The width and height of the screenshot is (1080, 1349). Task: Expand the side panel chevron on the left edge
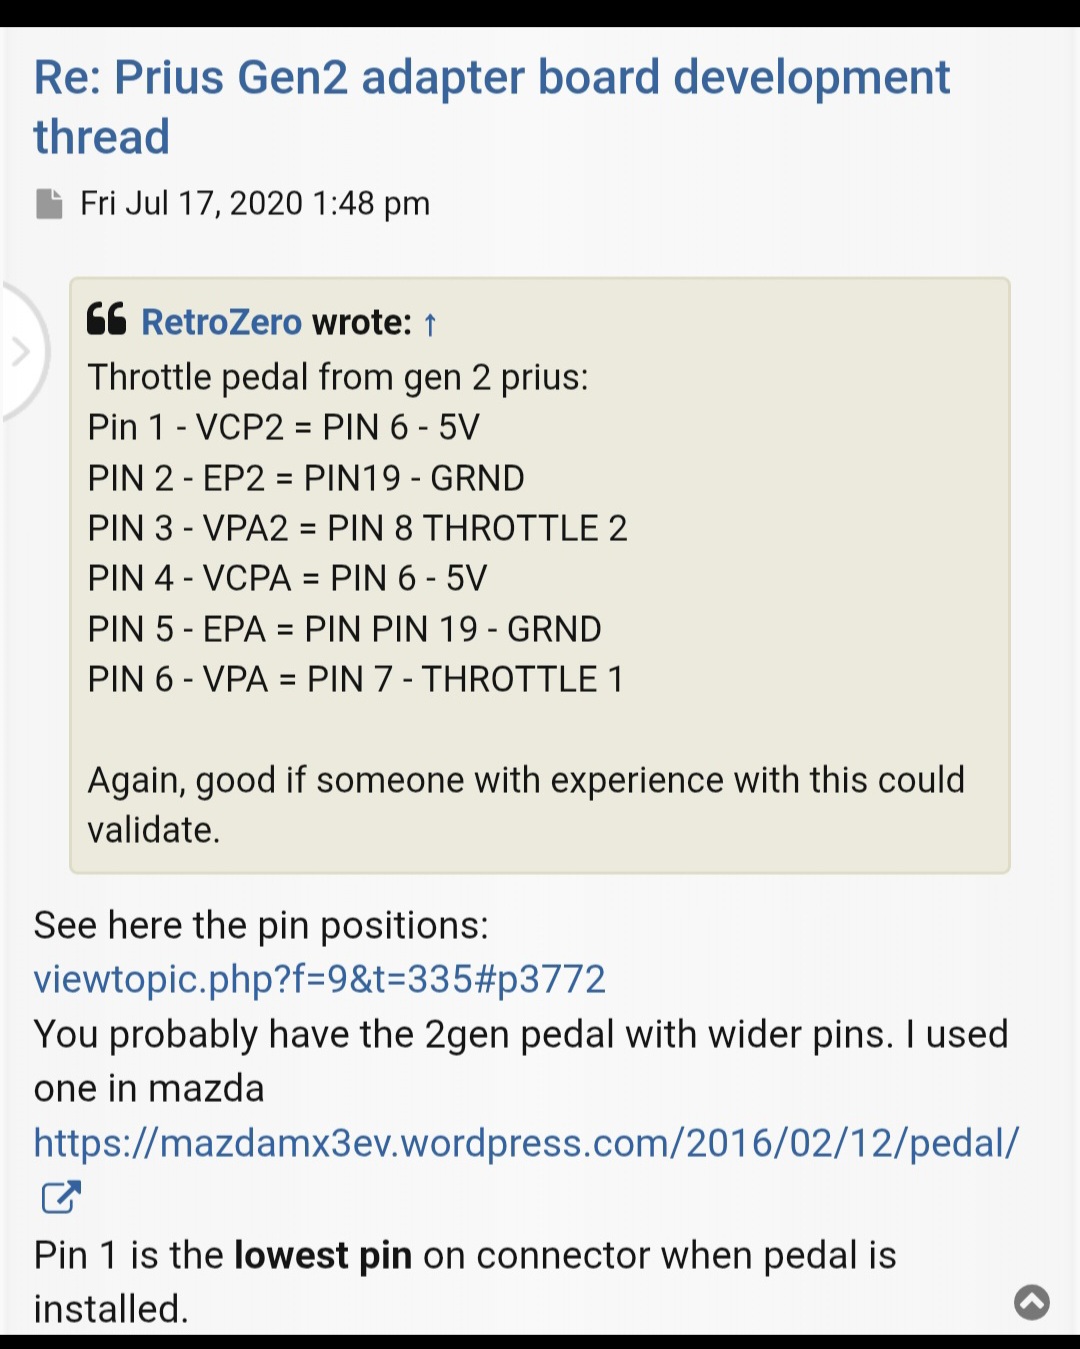[20, 352]
